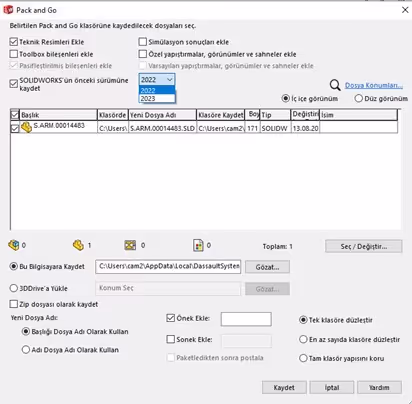Choose 3DDrive'a Yükle option
The width and height of the screenshot is (412, 404).
(x=14, y=288)
